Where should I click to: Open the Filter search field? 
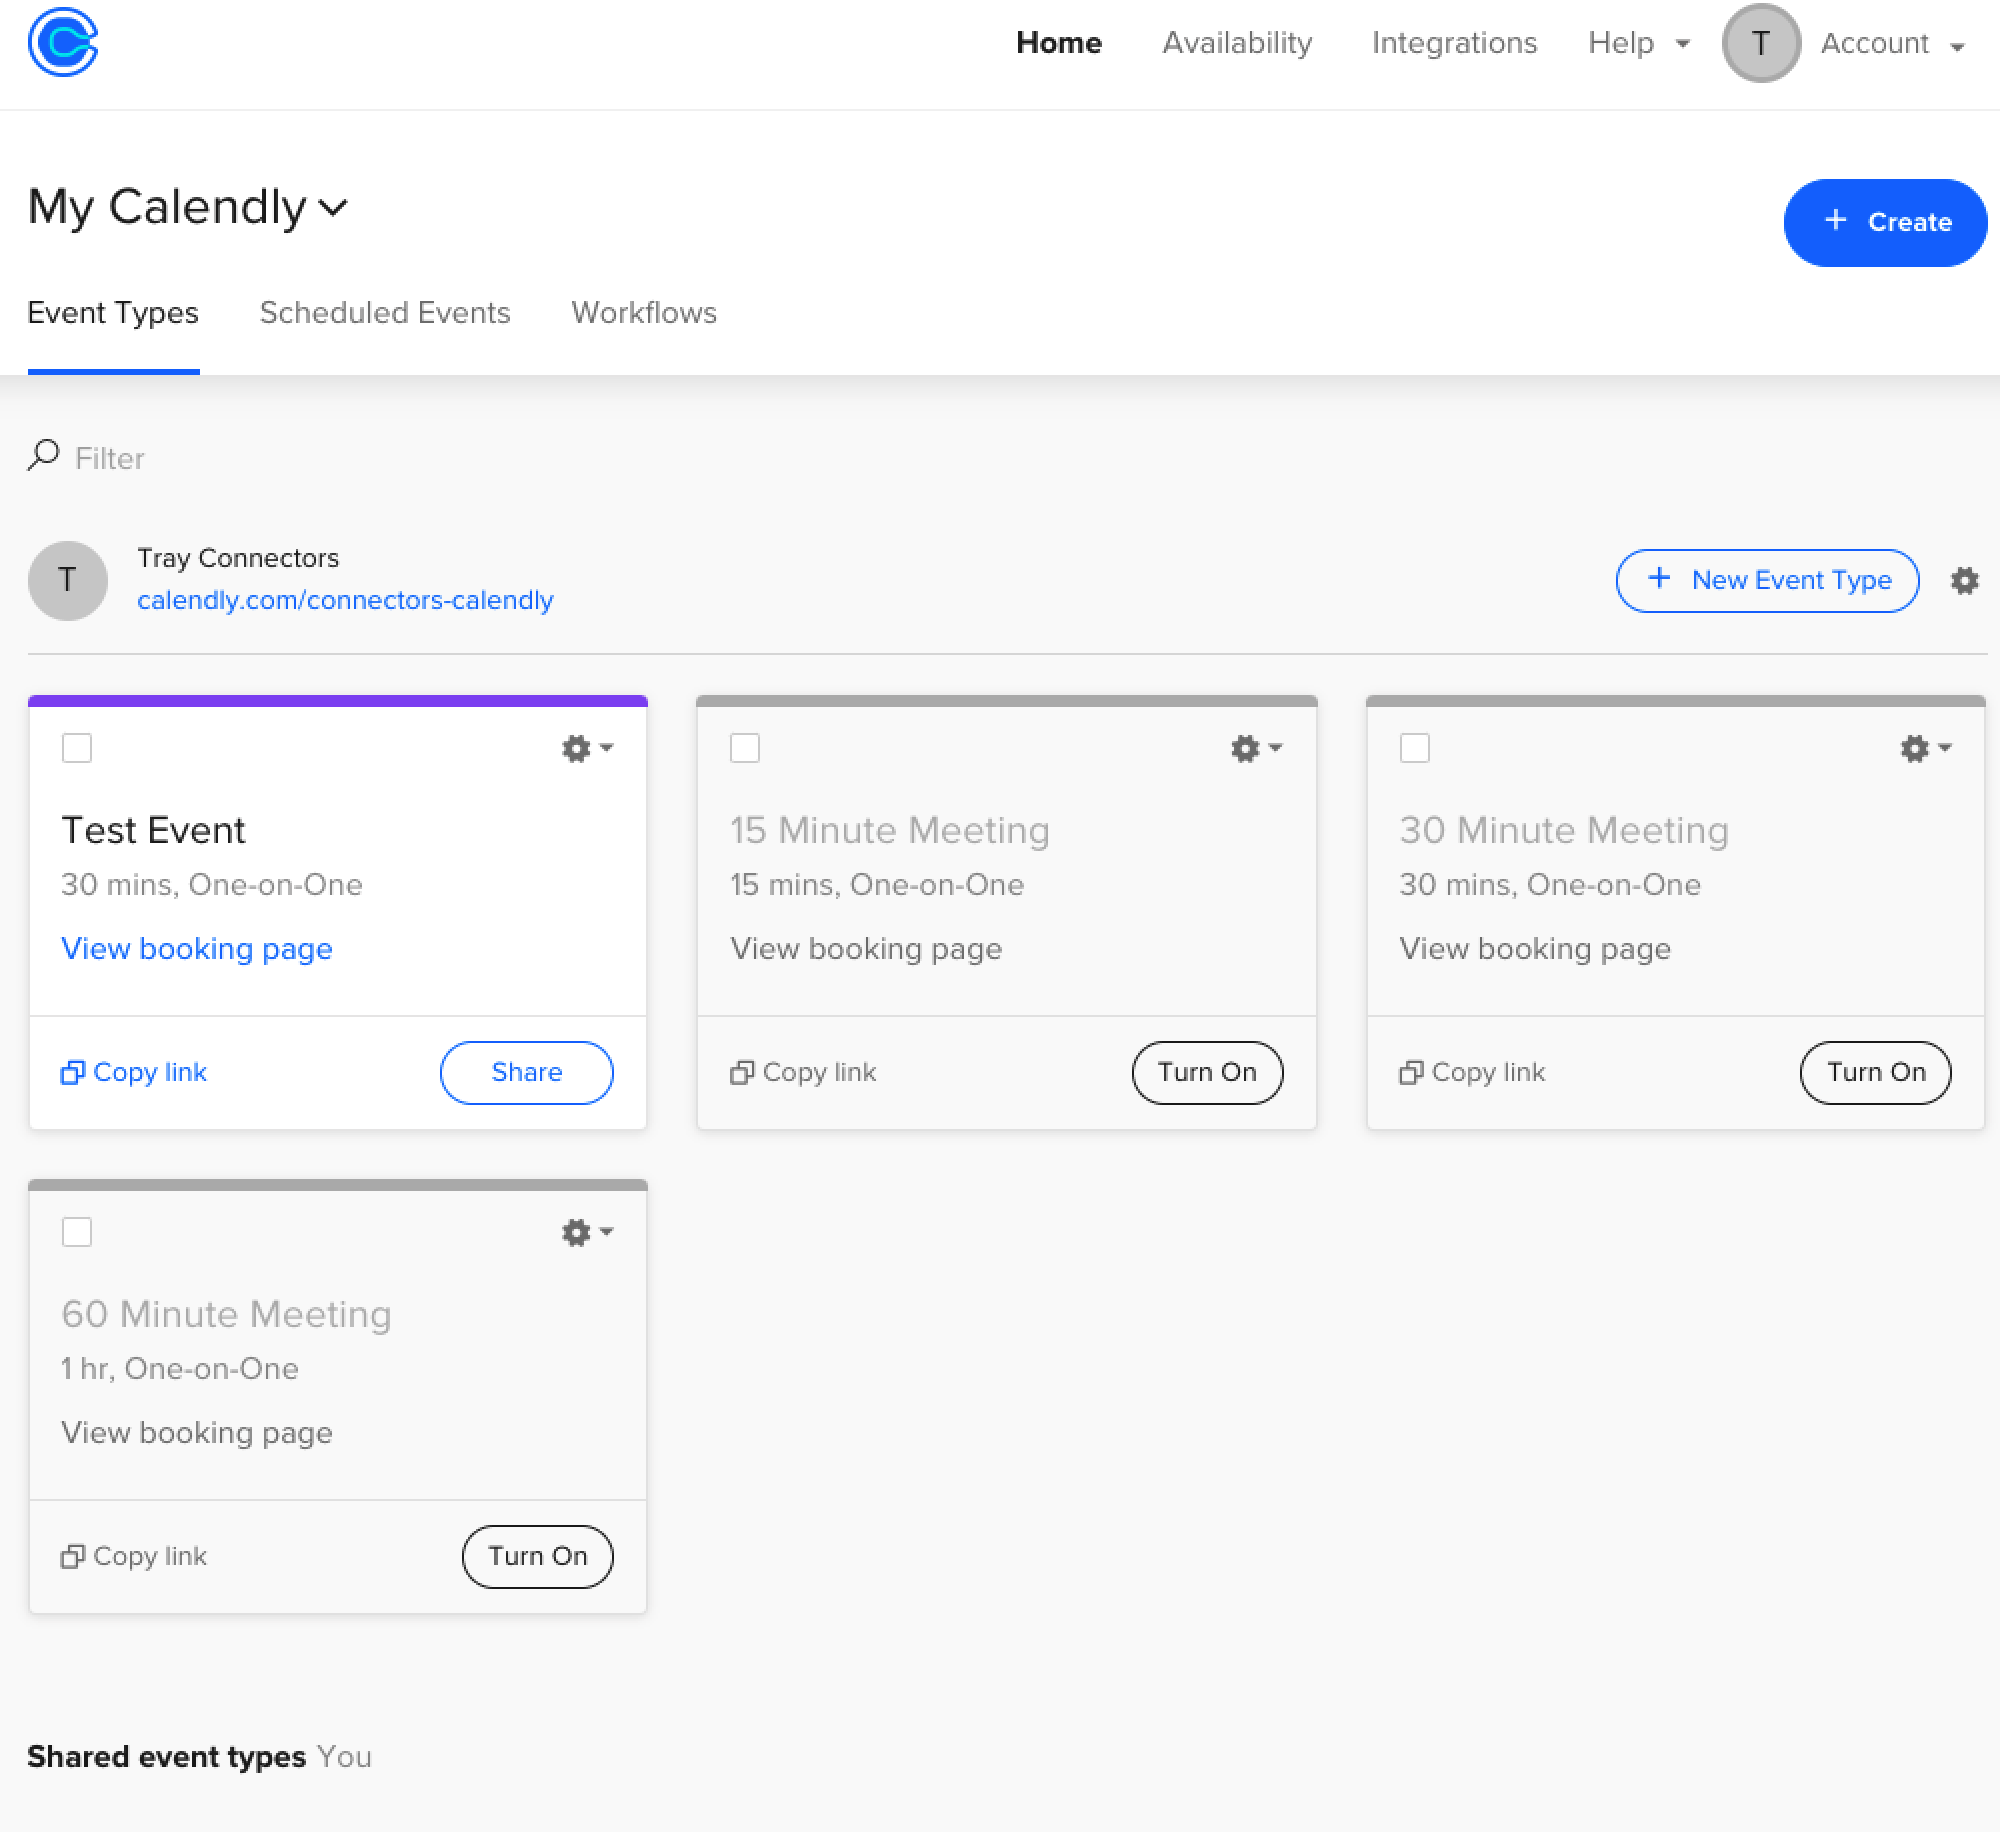click(x=108, y=458)
